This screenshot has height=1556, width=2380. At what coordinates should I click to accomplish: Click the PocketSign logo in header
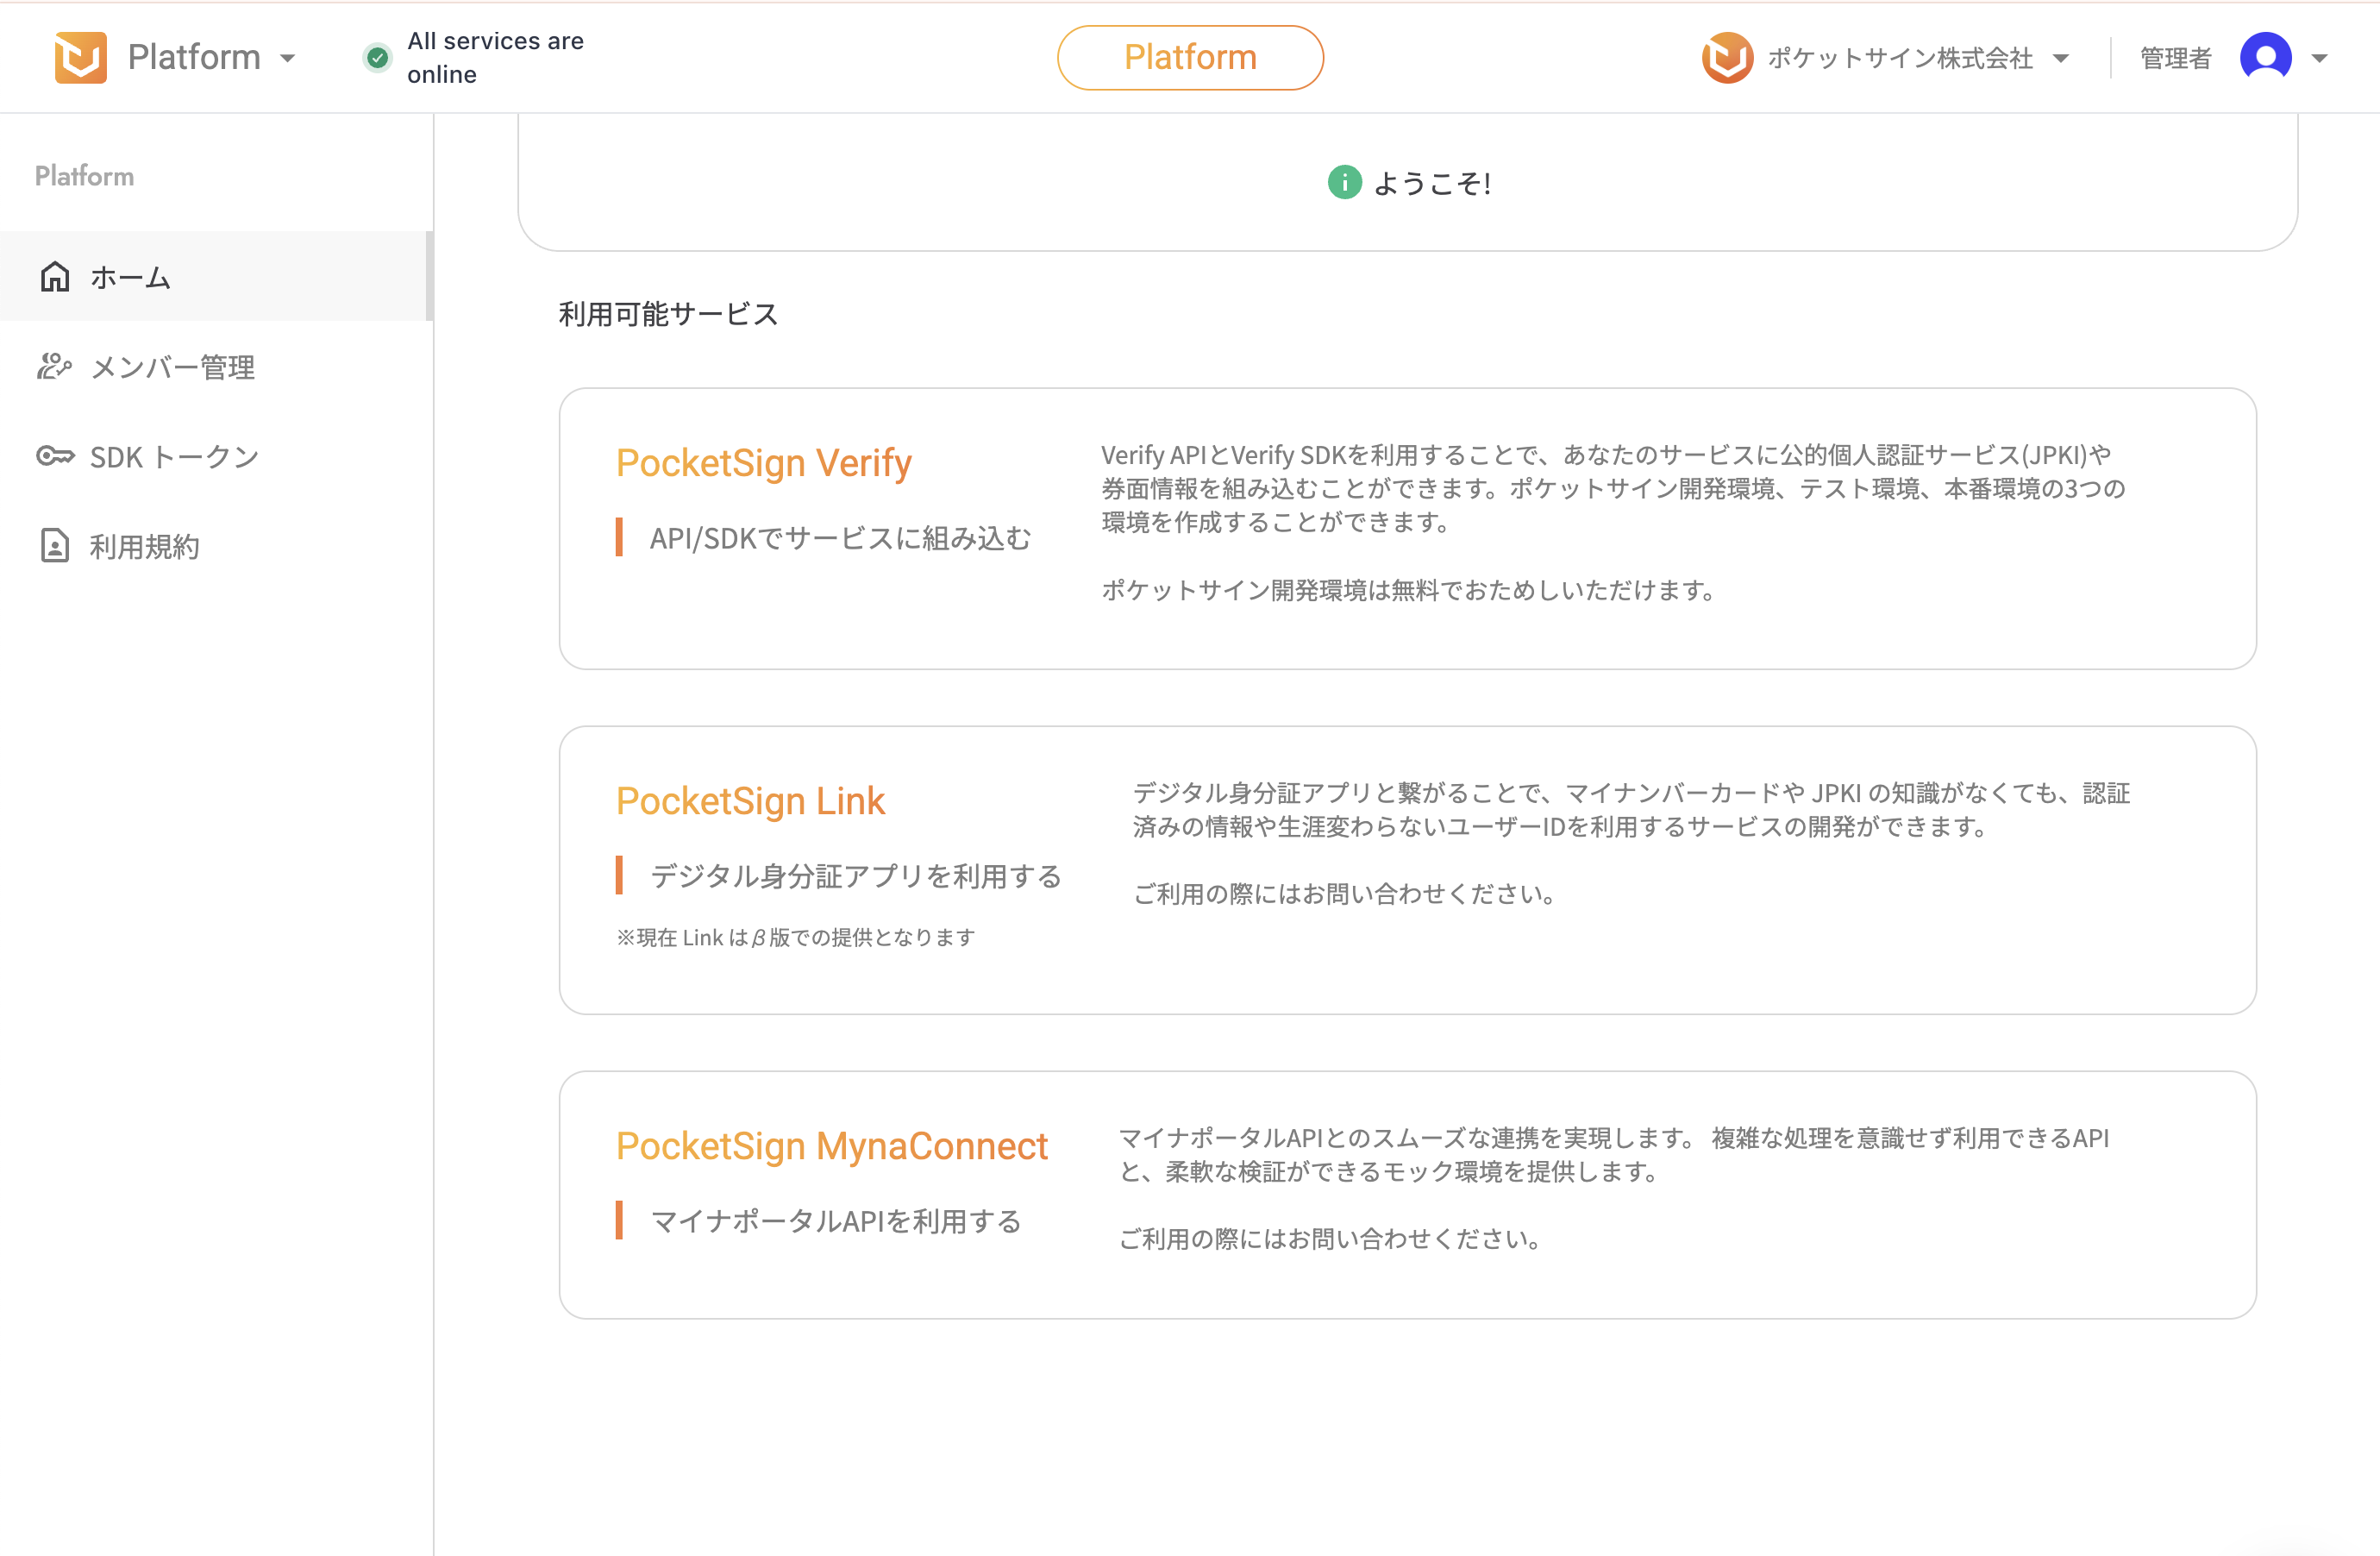(x=80, y=57)
